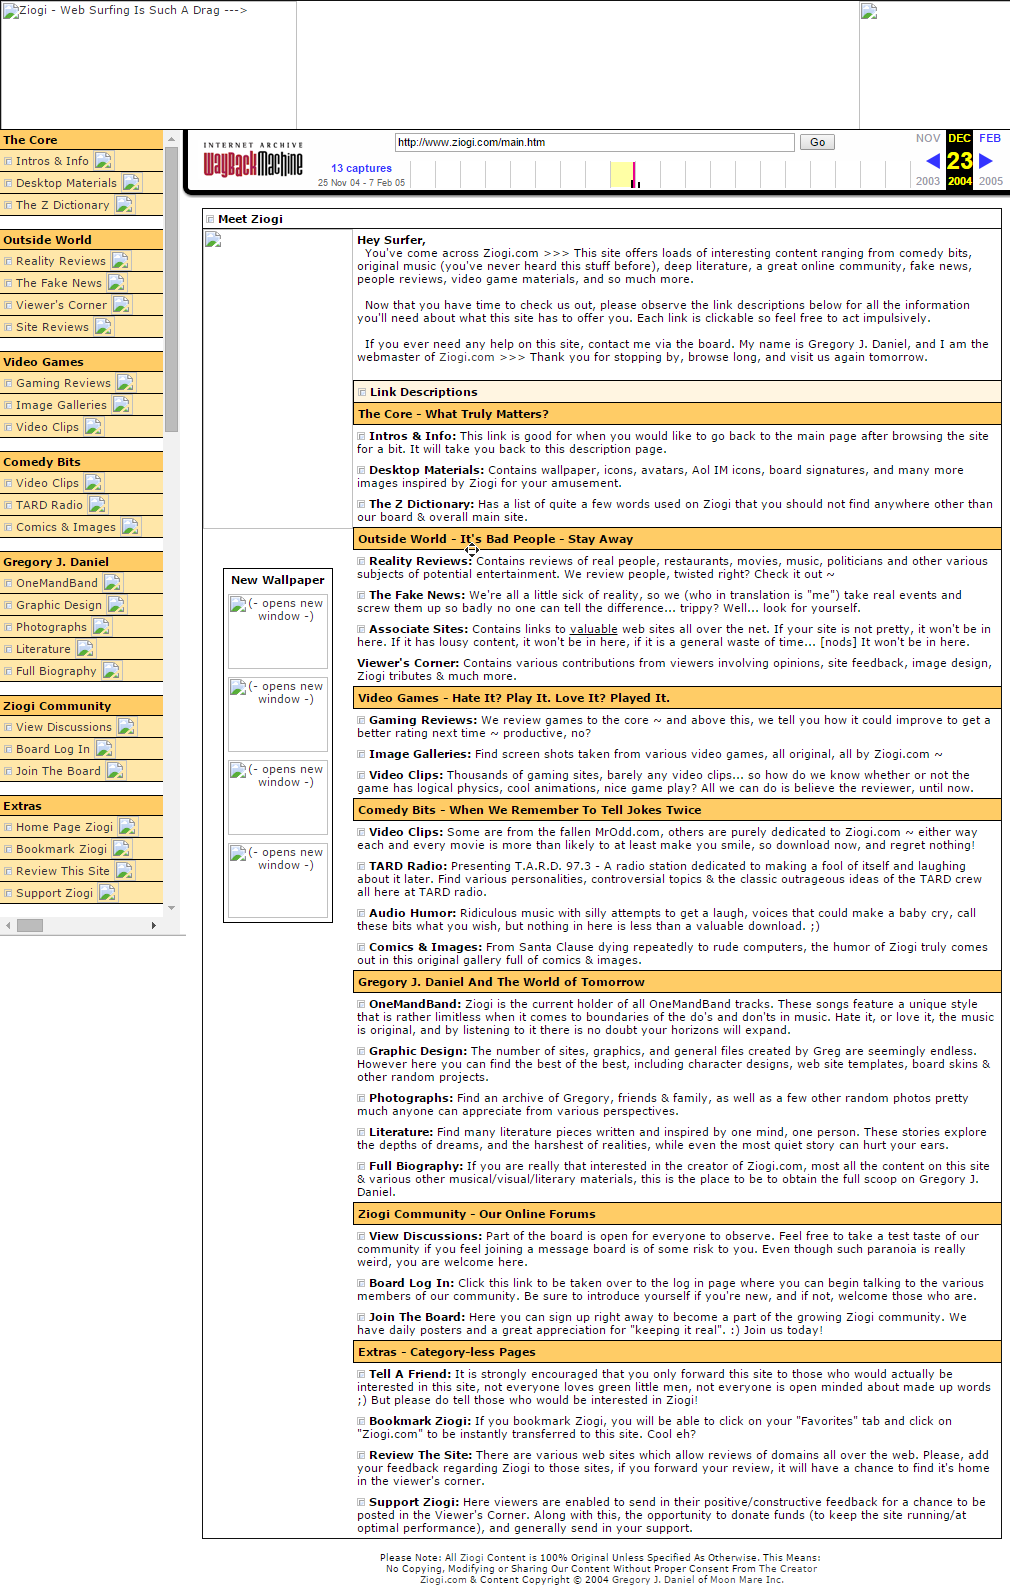The height and width of the screenshot is (1593, 1010).
Task: Open Bookmark Ziogi in the sidebar
Action: point(61,849)
